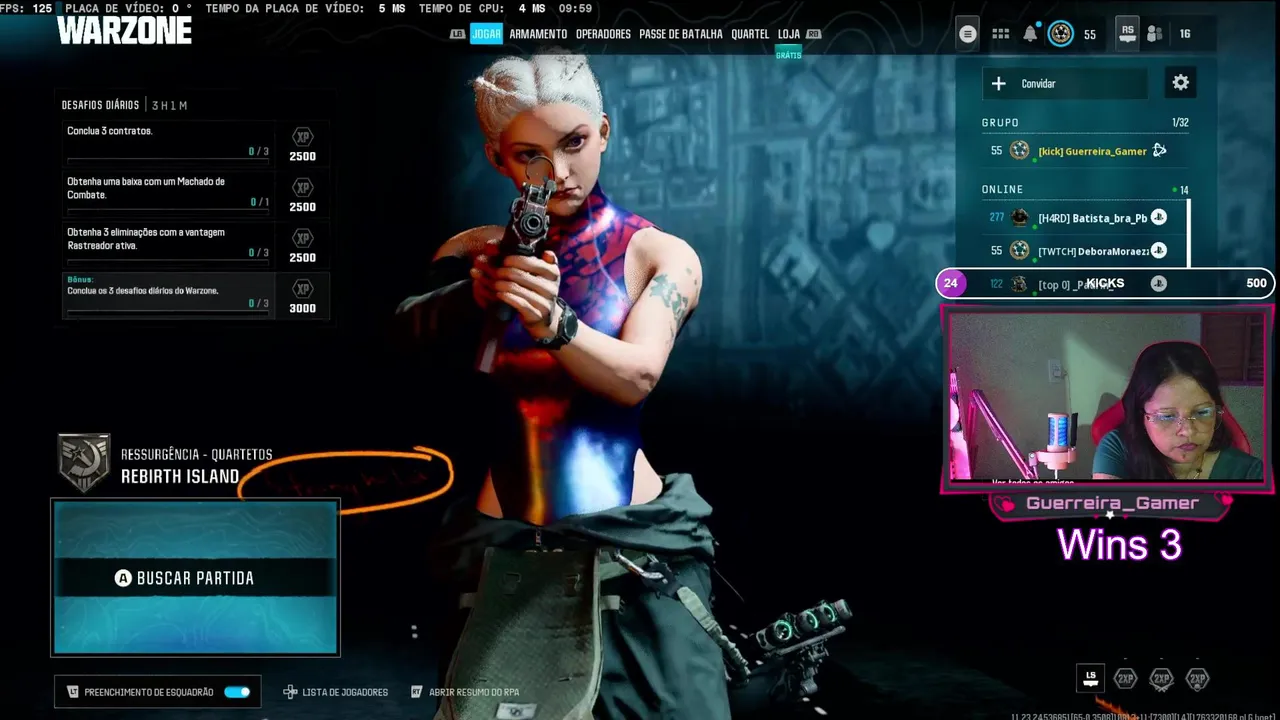Click the first 2XP token icon

tap(1125, 679)
